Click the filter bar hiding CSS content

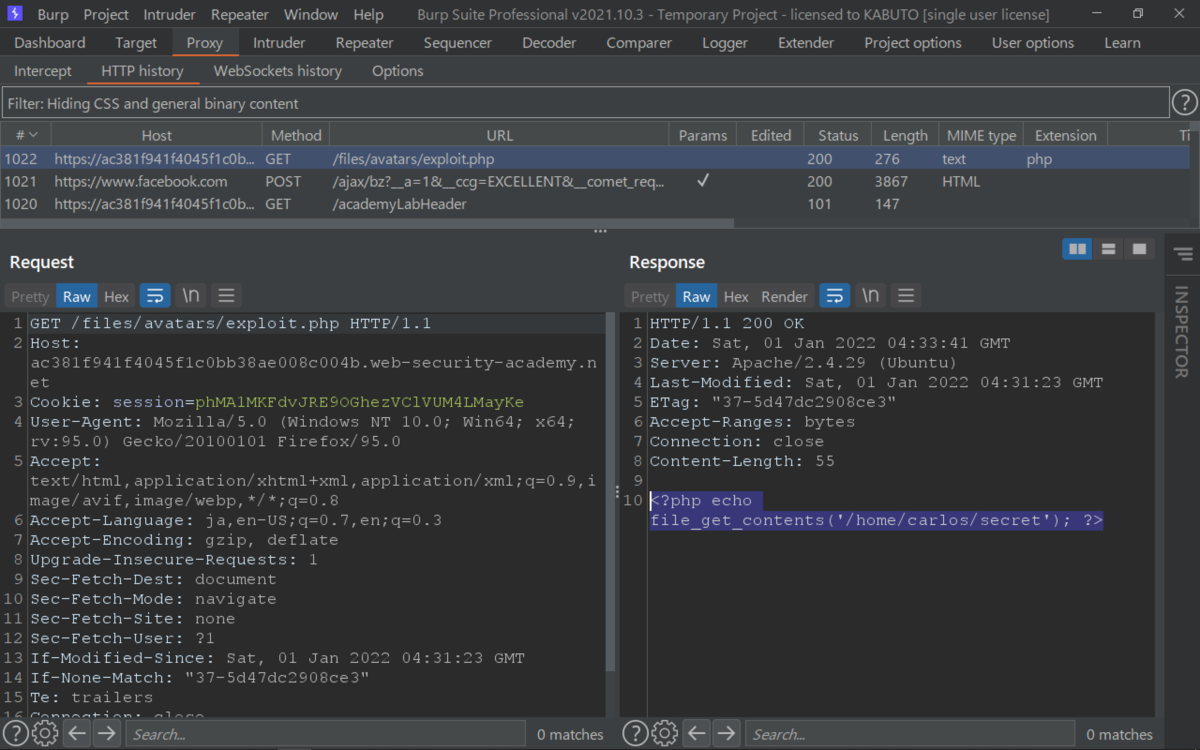(585, 104)
